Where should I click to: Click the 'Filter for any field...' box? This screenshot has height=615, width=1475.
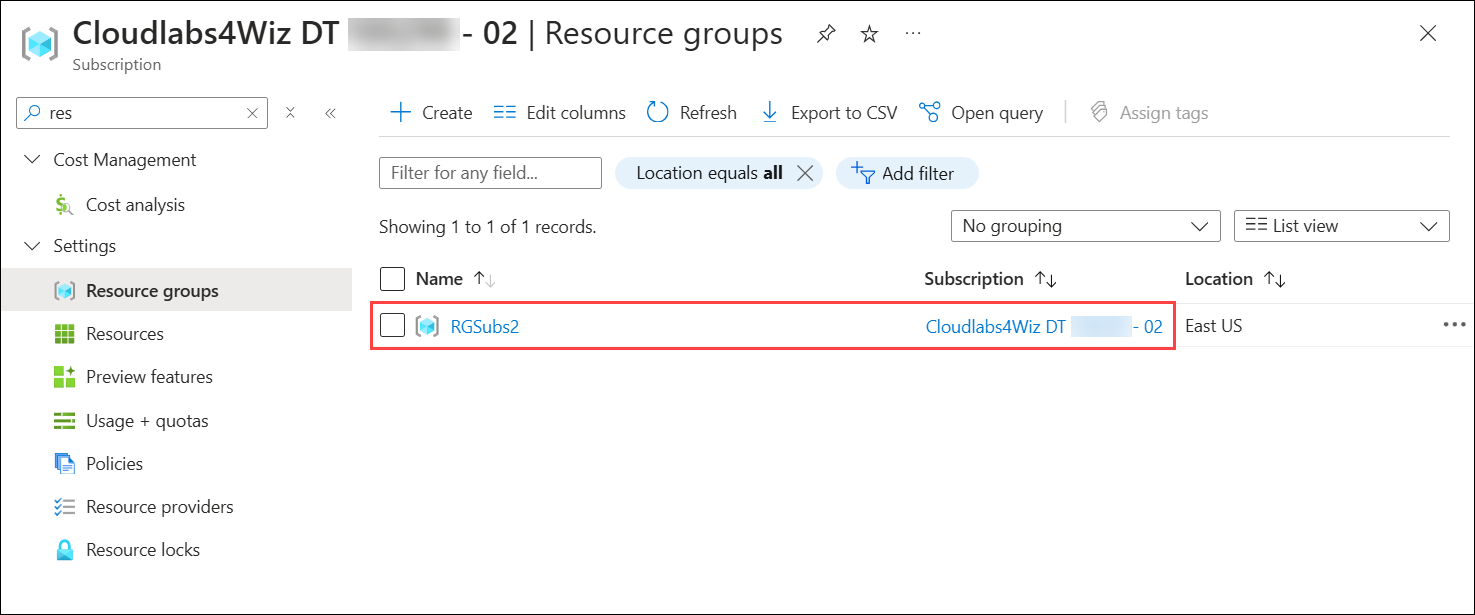pos(490,173)
